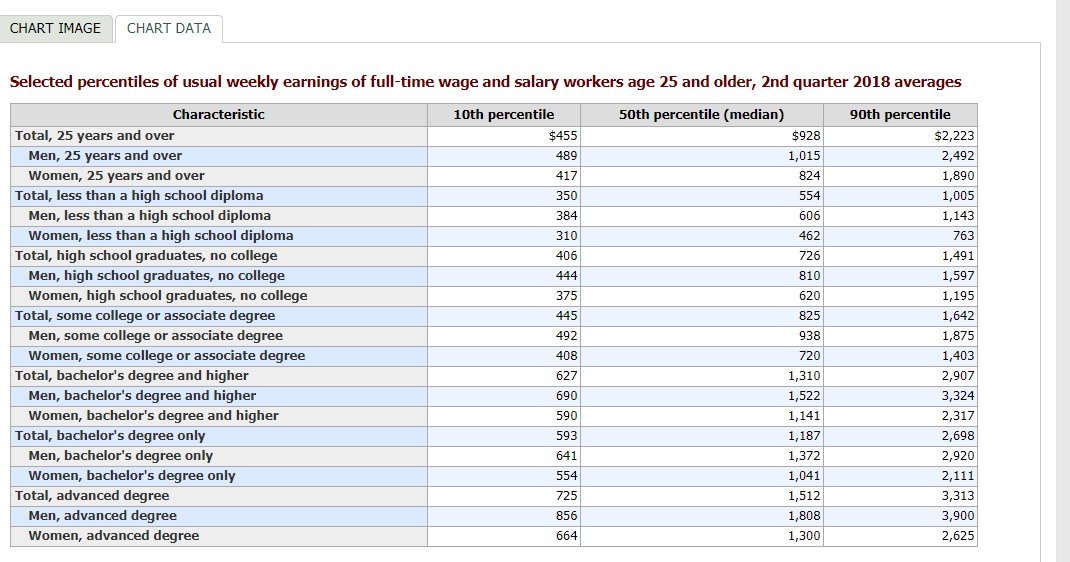
Task: Click the 1,141 median value
Action: click(804, 415)
